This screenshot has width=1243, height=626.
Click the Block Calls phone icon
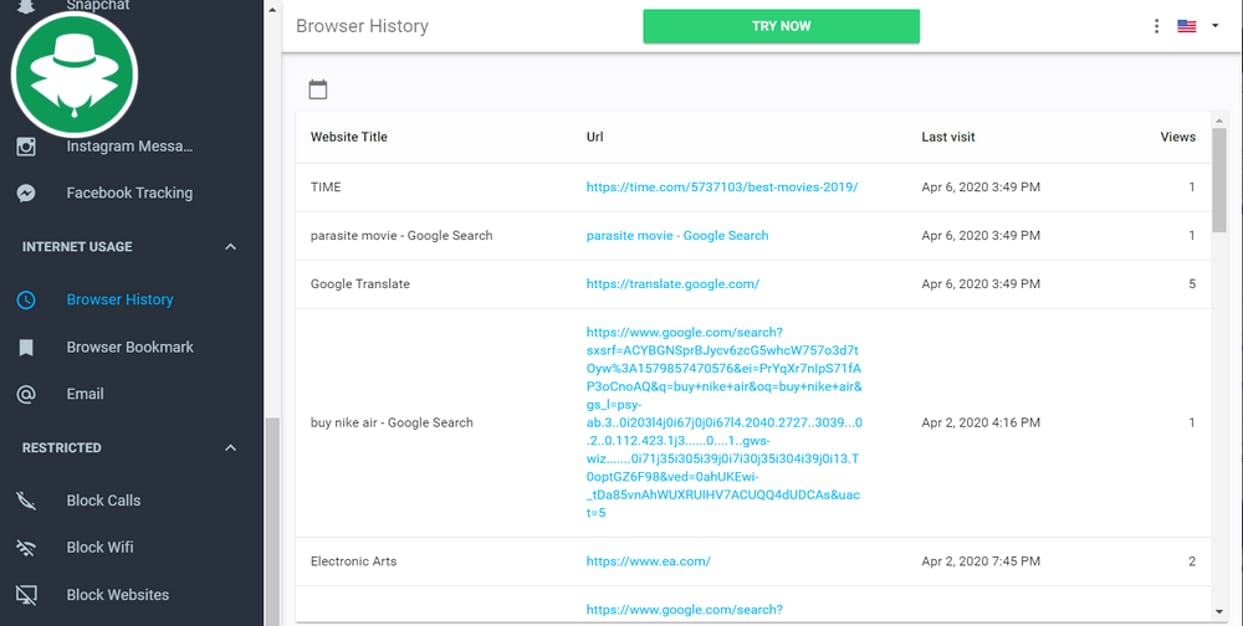click(27, 501)
